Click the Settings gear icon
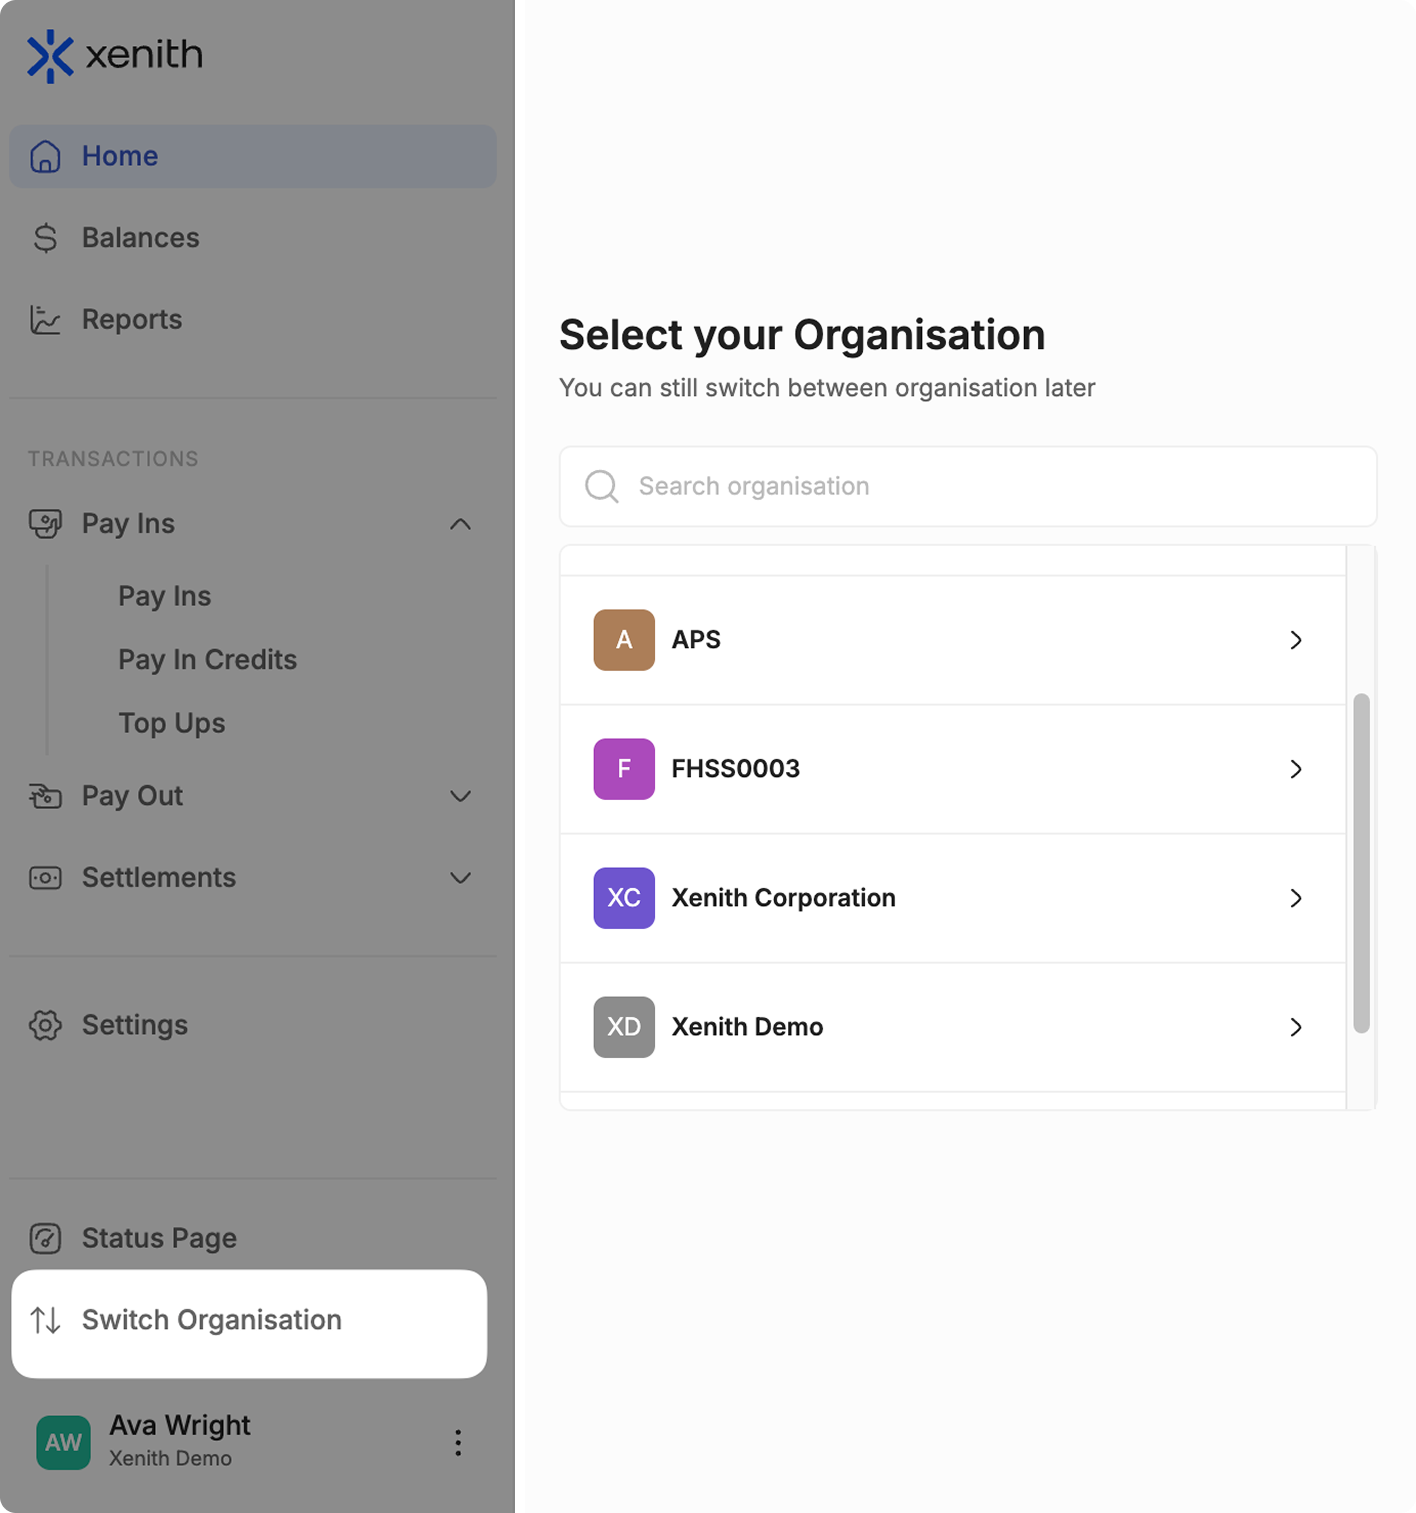Screen dimensions: 1416x1513 [x=45, y=1025]
